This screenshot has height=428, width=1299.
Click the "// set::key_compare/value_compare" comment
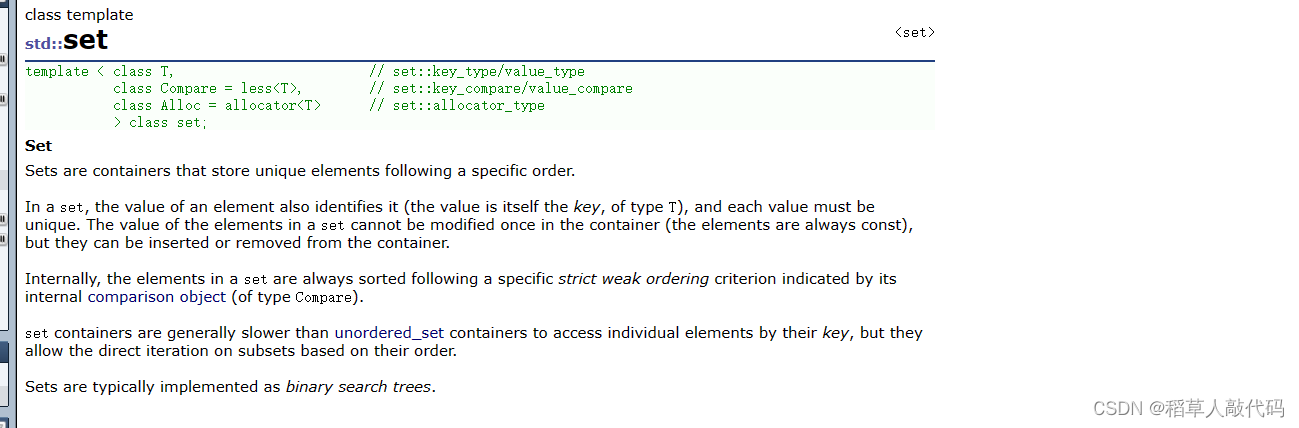tap(500, 88)
